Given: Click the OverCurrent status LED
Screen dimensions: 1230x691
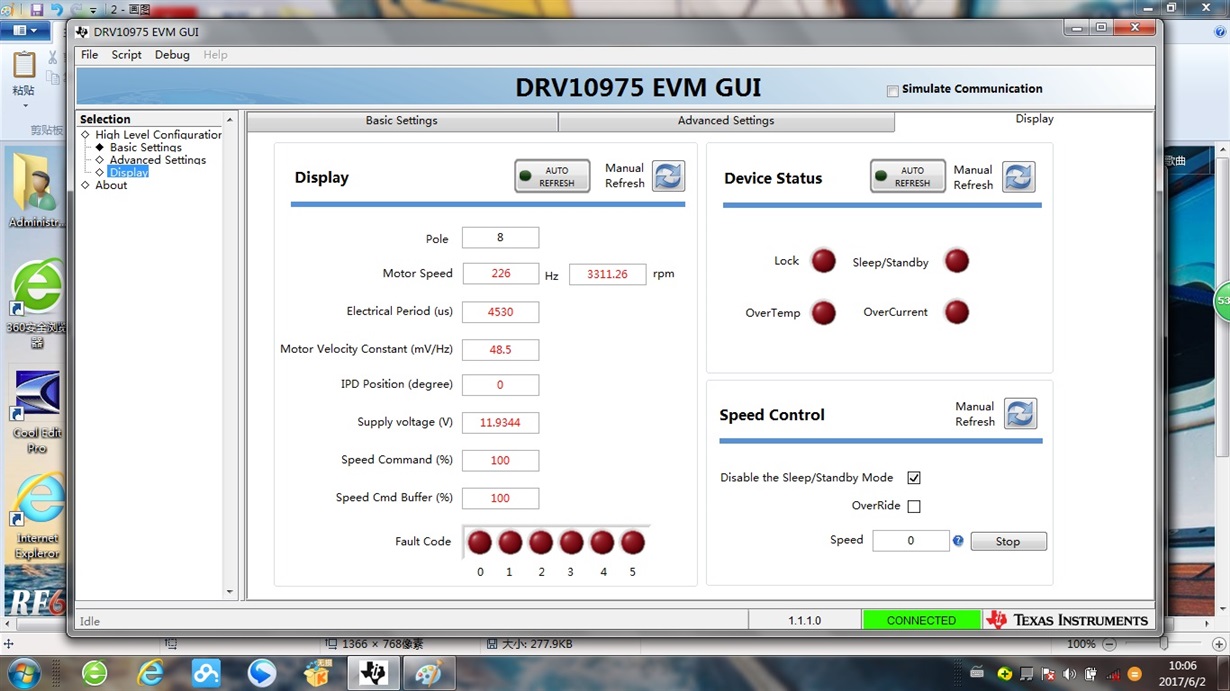Looking at the screenshot, I should tap(957, 312).
